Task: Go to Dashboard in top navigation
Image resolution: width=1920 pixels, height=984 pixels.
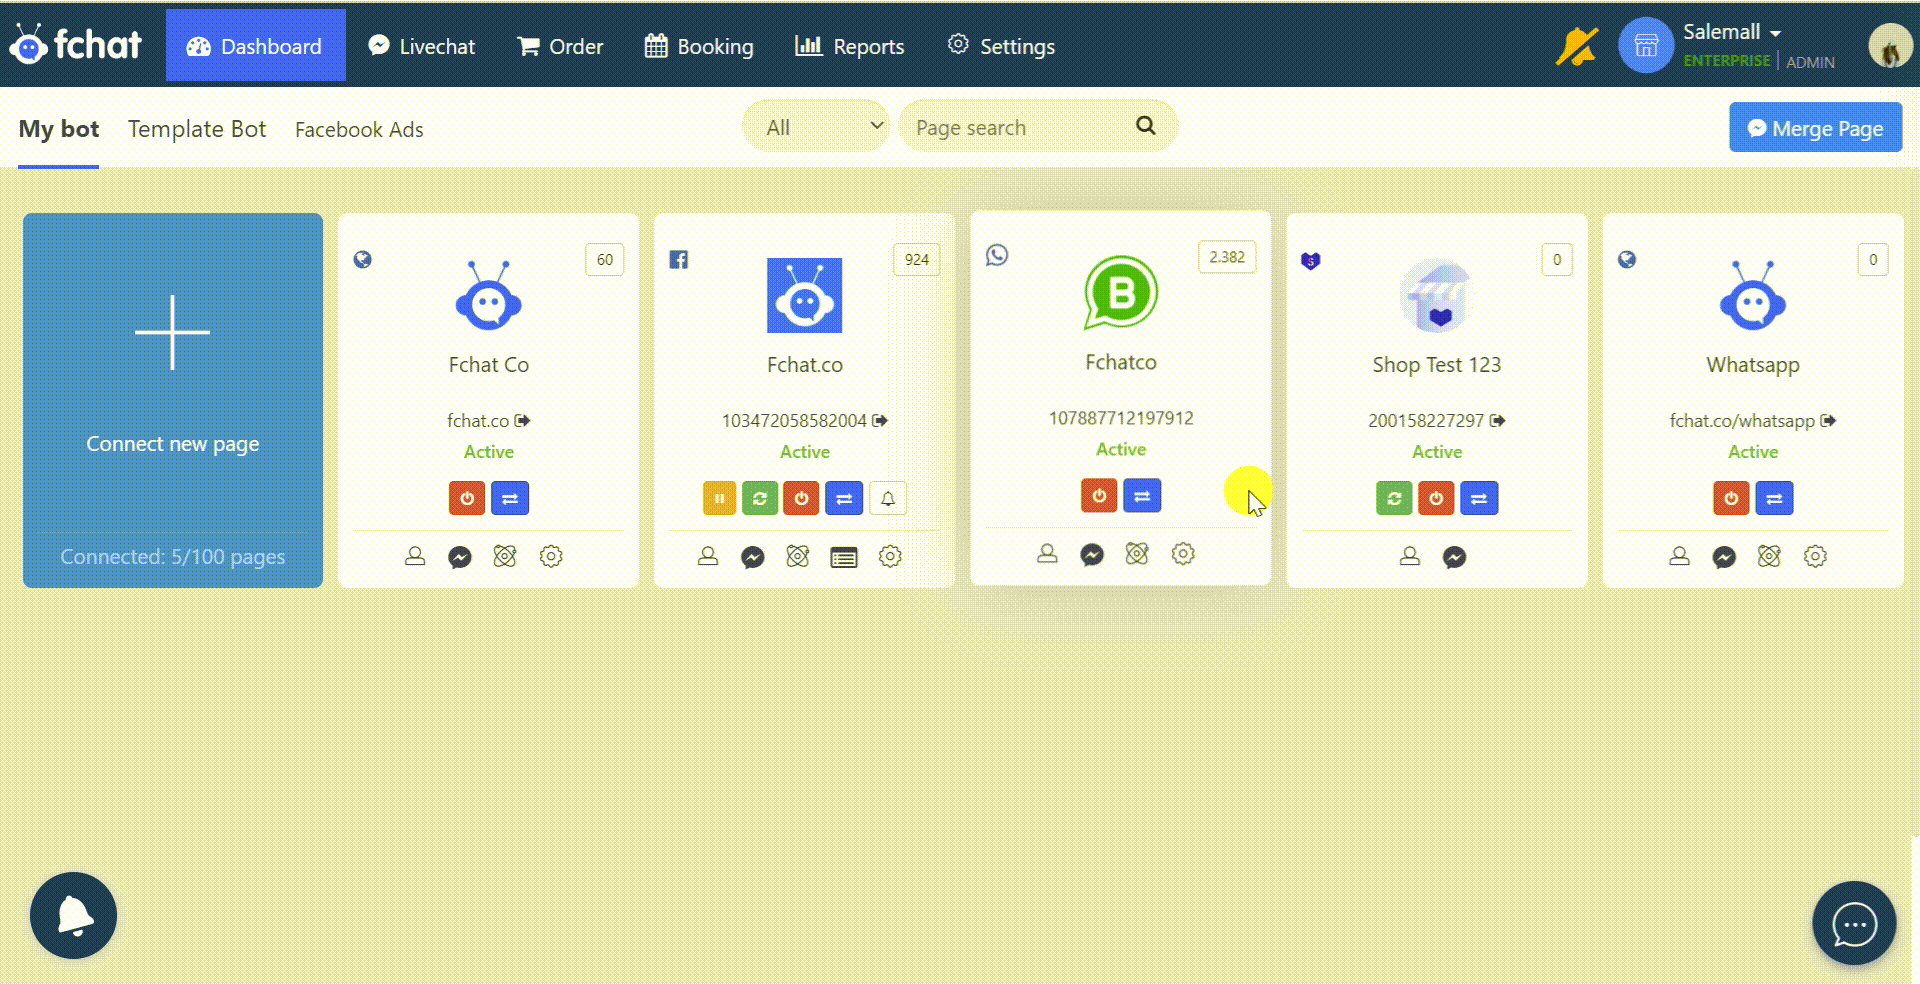Action: pos(255,46)
